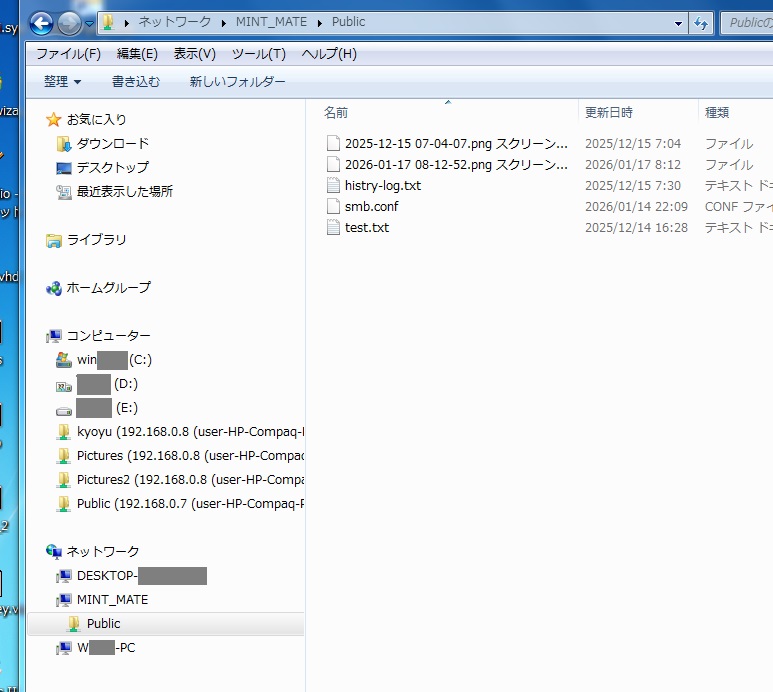Select the histry-log.txt file icon
The width and height of the screenshot is (773, 692).
pos(334,186)
